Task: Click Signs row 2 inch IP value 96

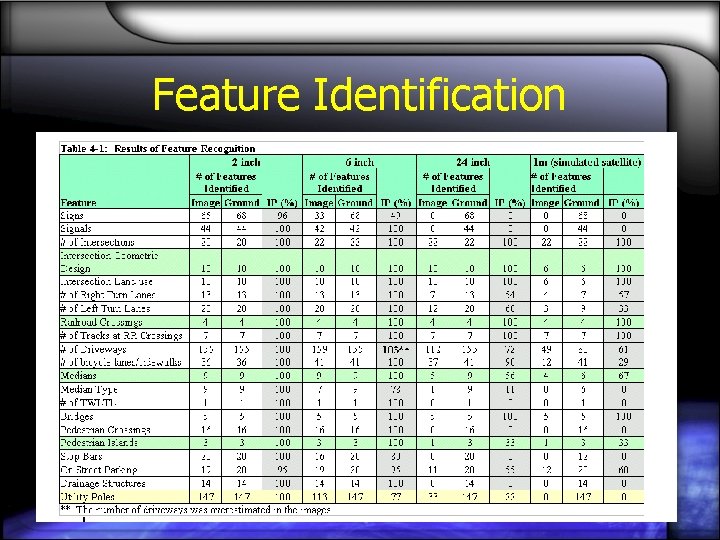Action: click(282, 215)
